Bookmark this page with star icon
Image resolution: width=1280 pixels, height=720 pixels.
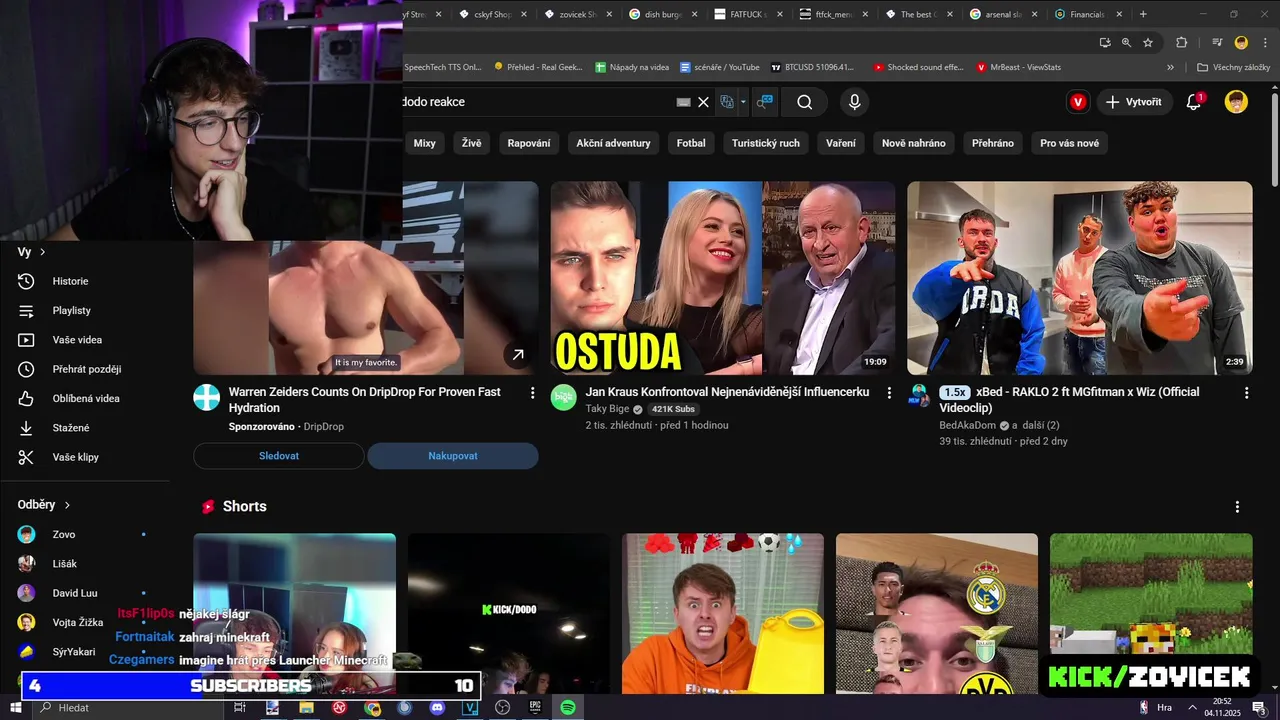point(1148,42)
